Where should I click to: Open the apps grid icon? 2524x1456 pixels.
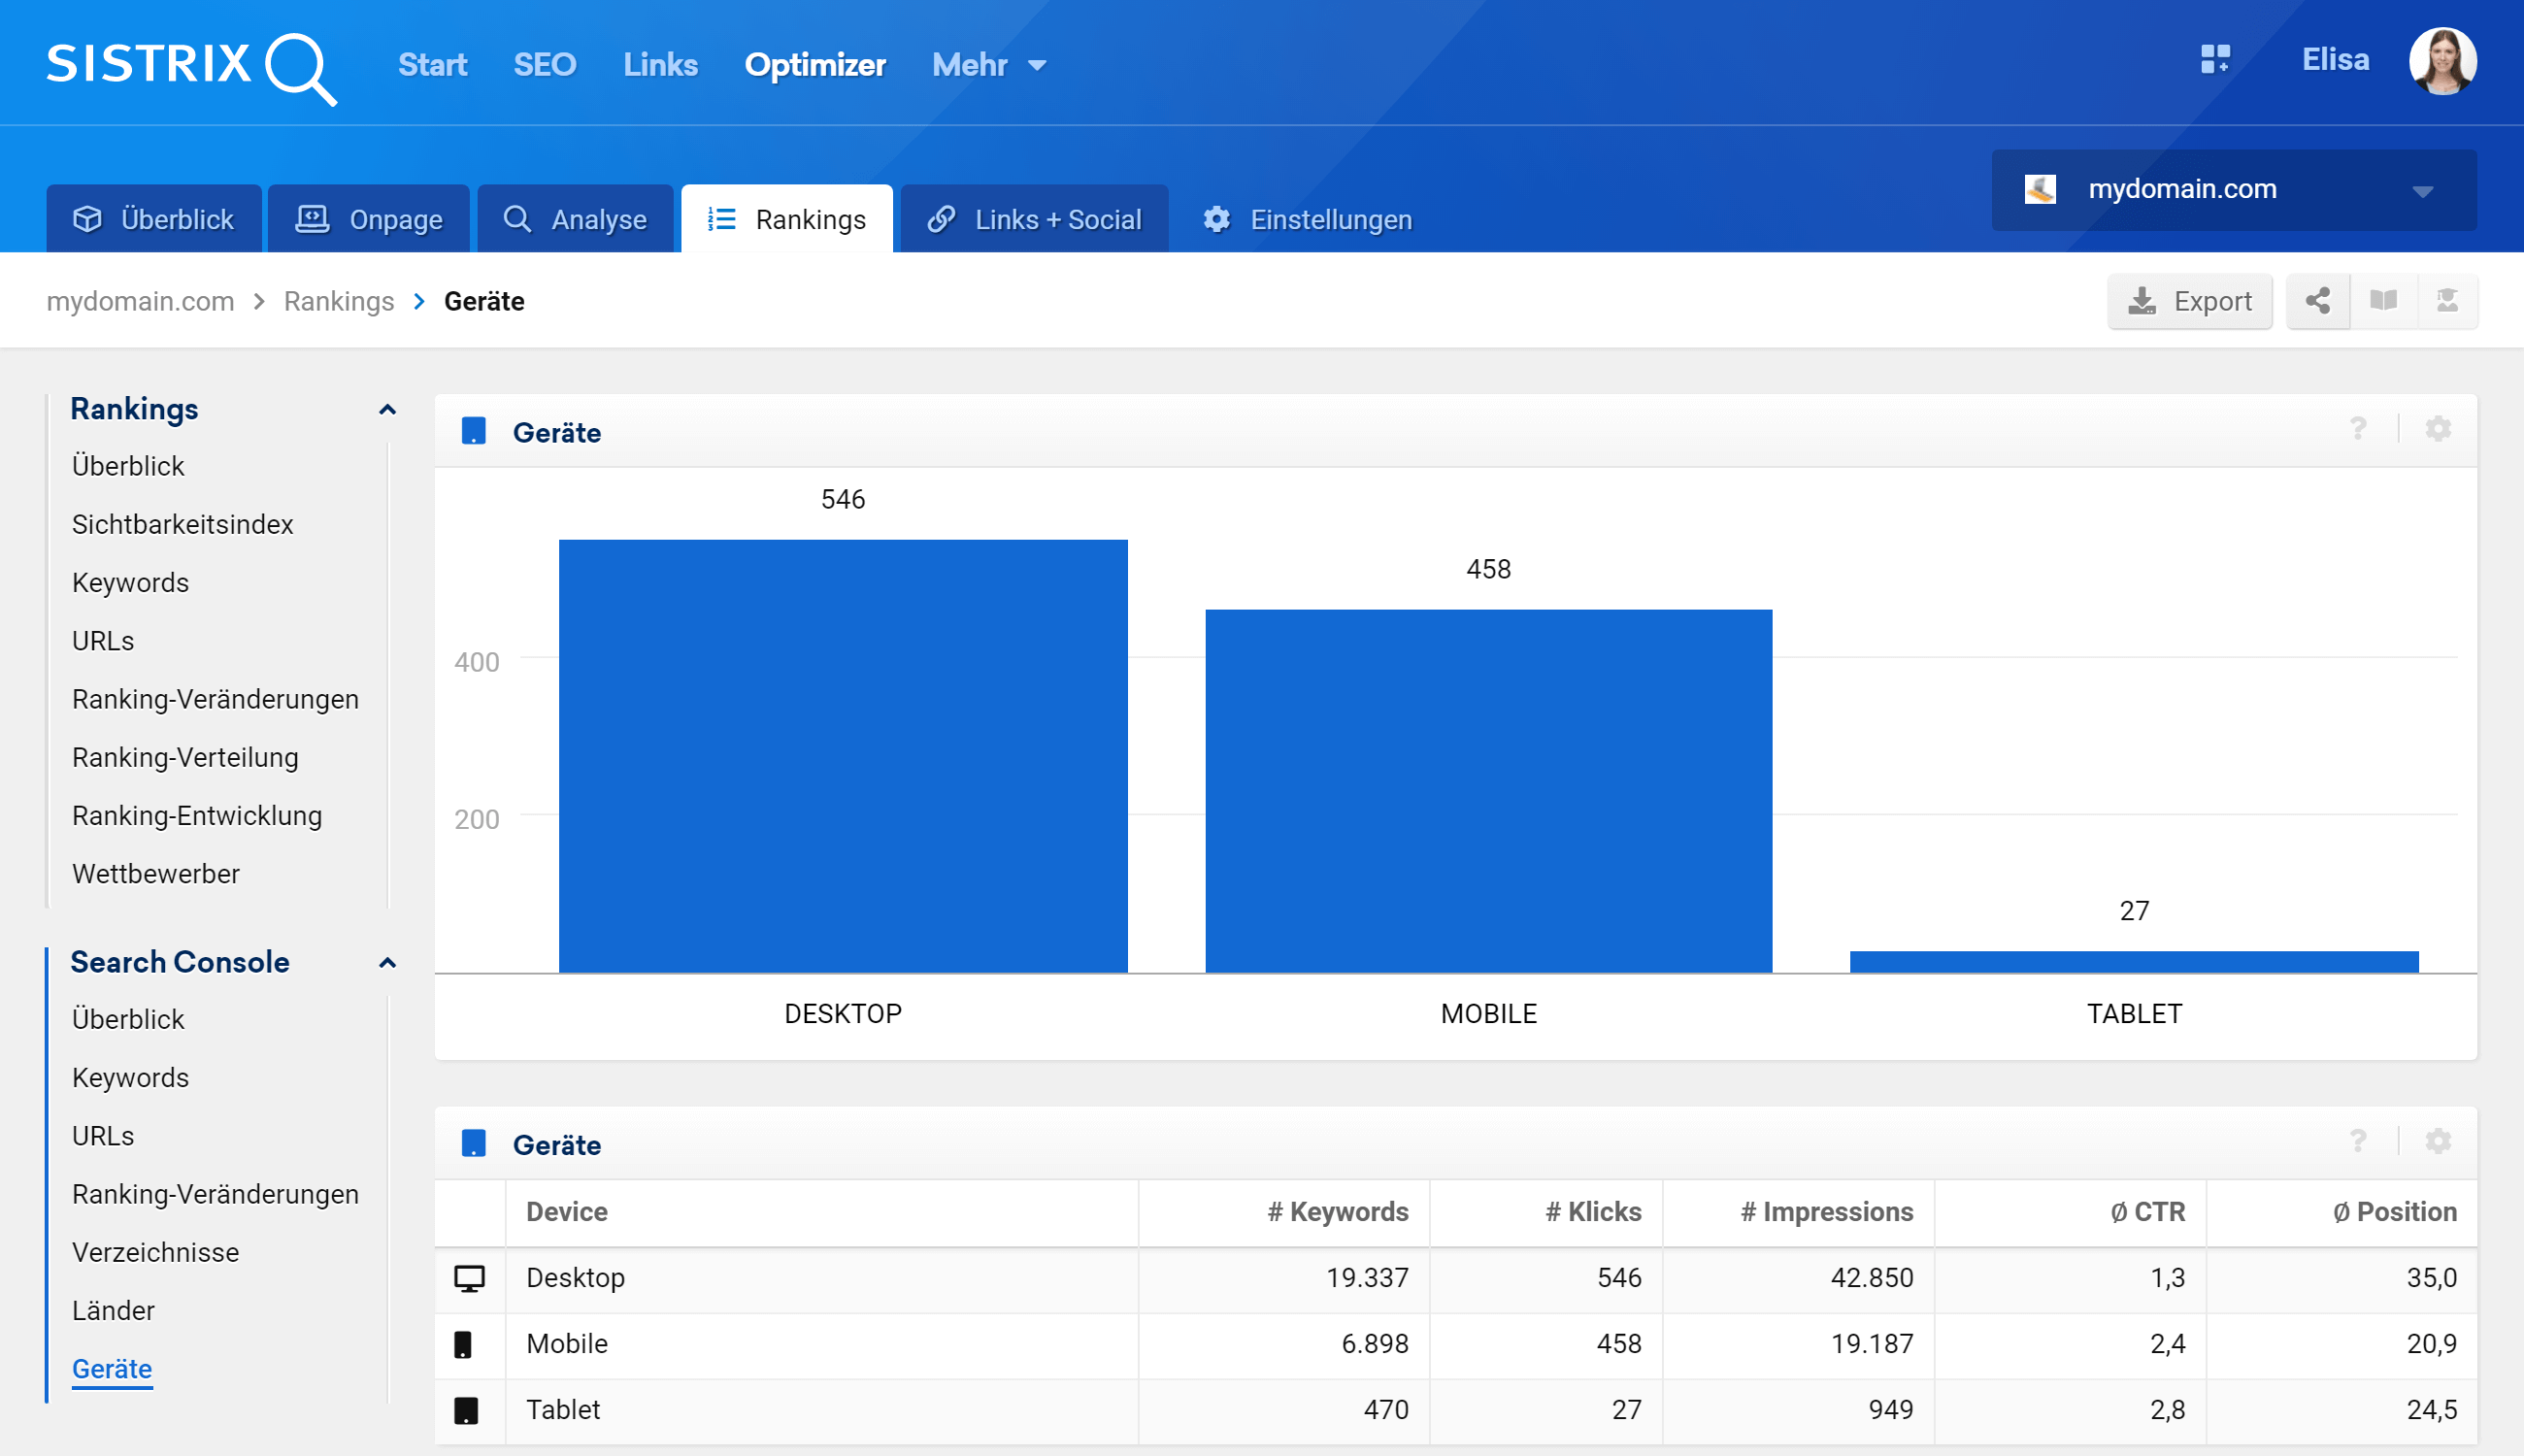(2214, 60)
